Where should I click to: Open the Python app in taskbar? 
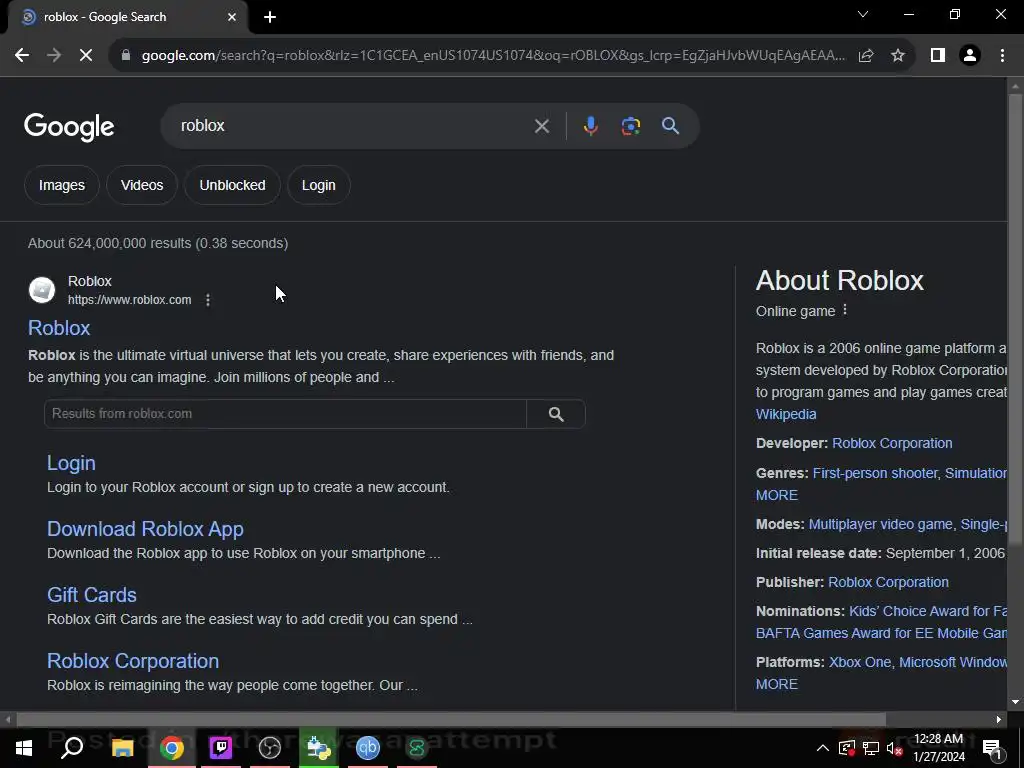(x=319, y=748)
